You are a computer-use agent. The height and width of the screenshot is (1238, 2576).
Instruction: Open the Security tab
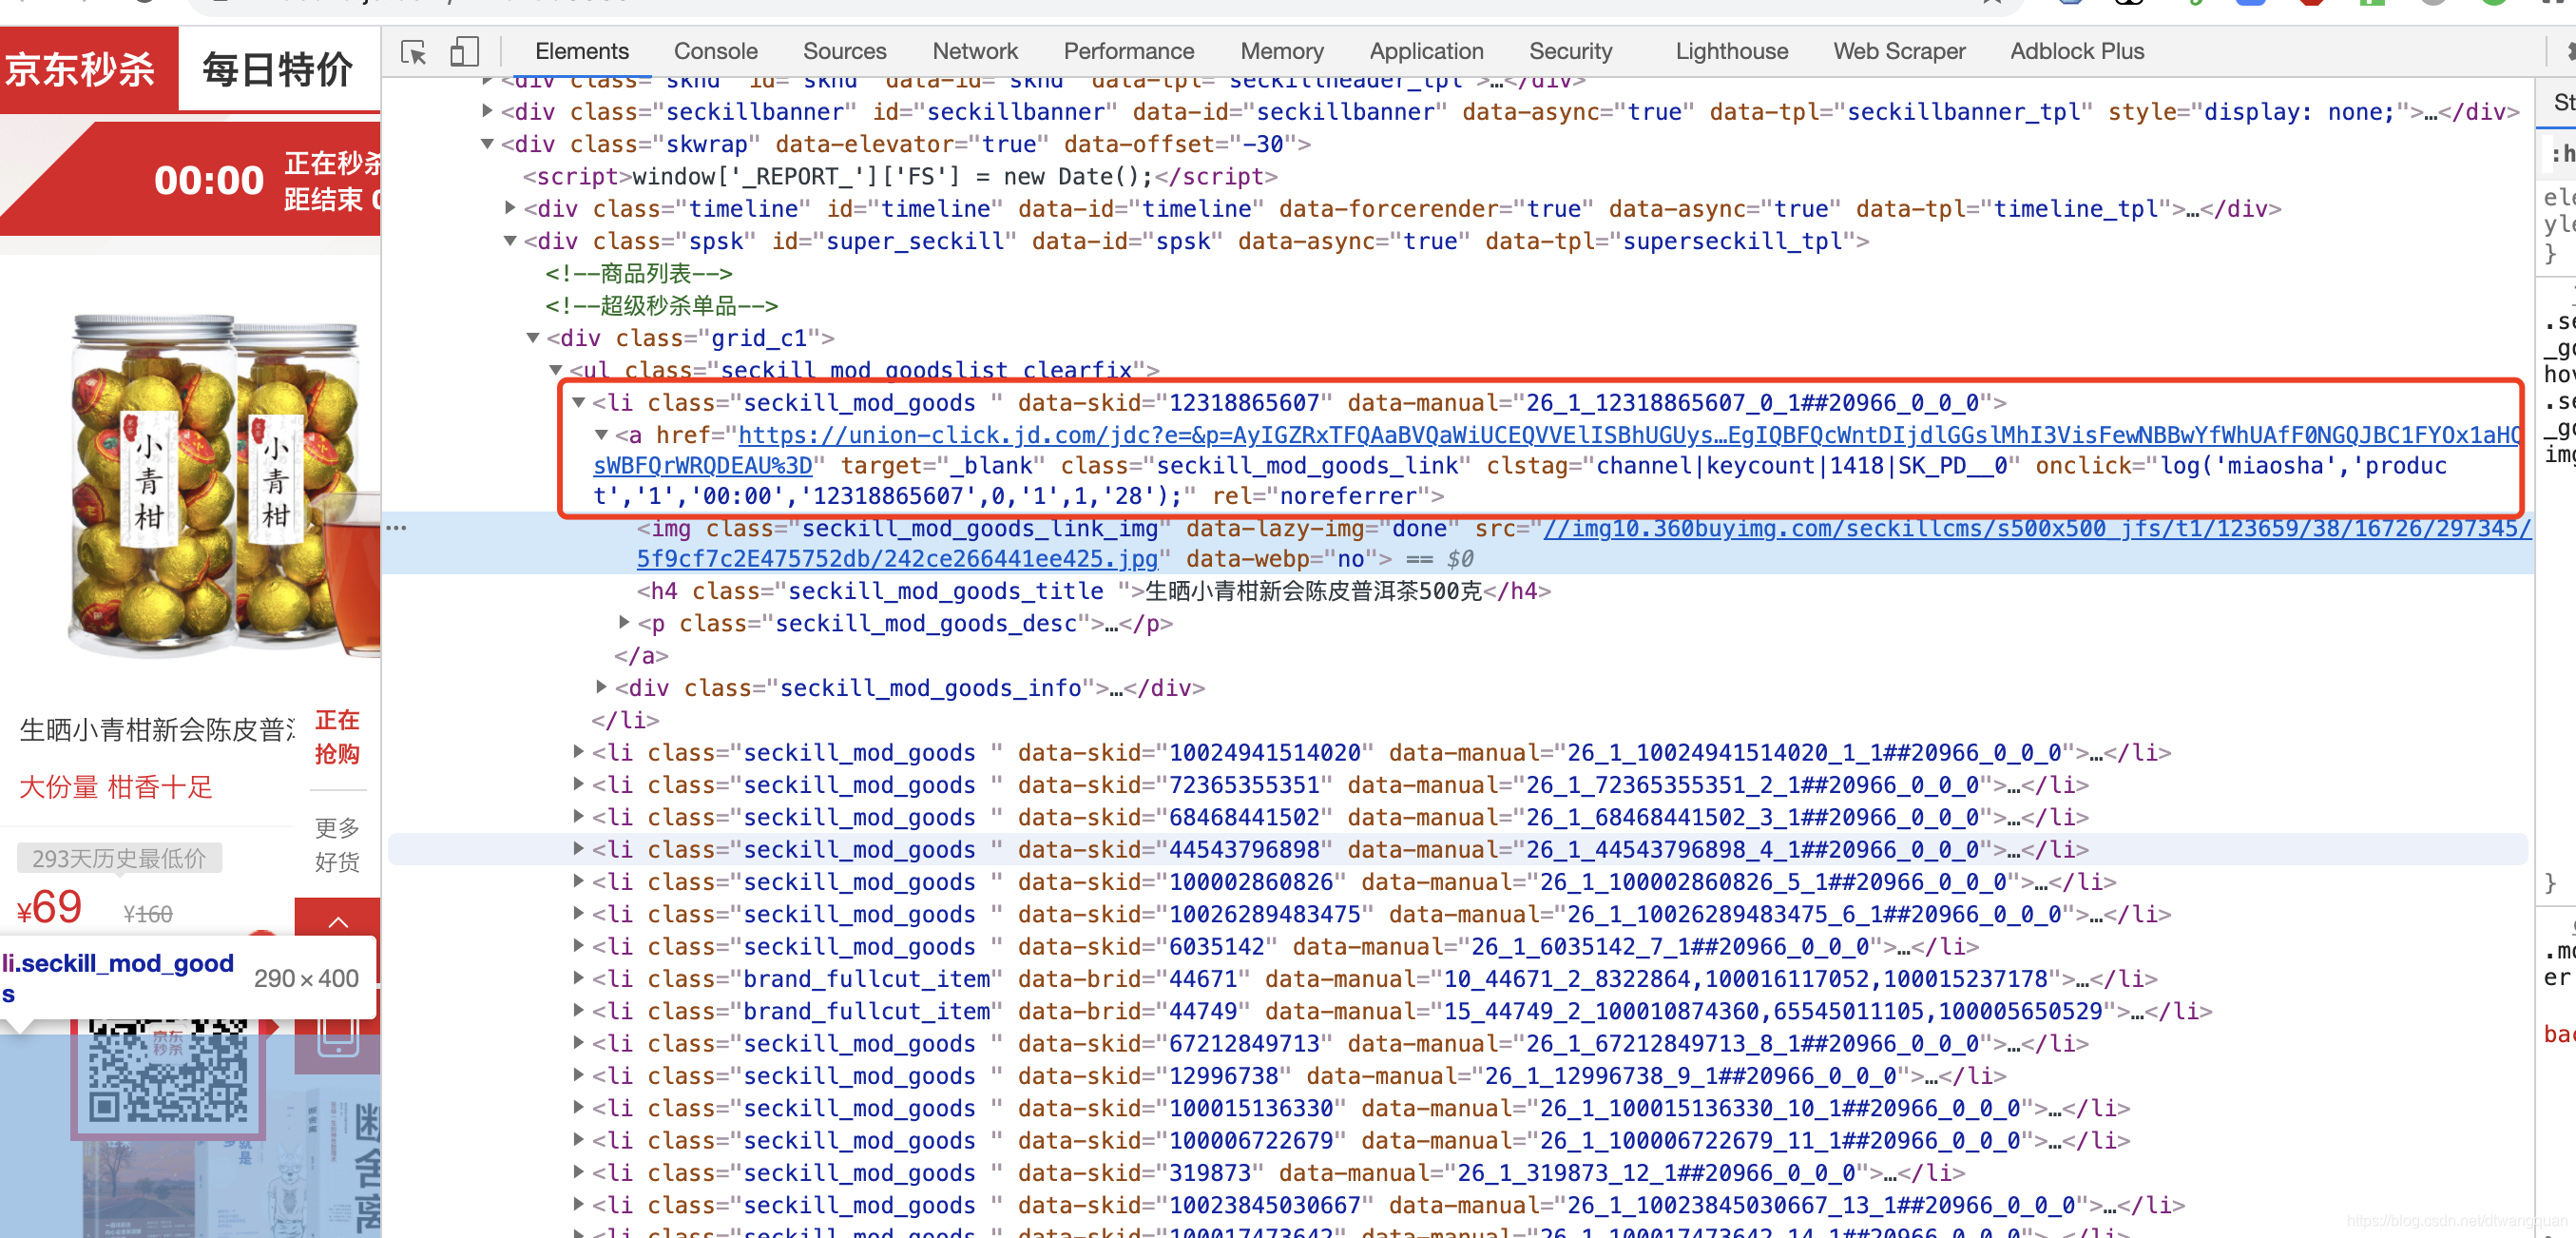(x=1570, y=51)
